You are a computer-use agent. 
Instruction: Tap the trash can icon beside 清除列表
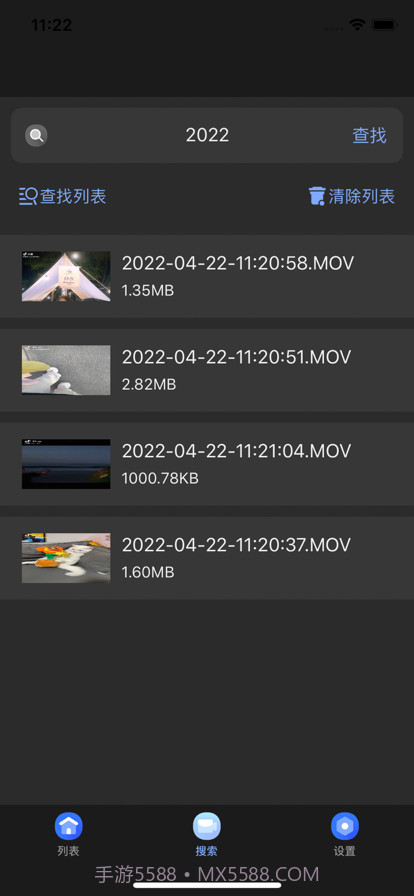tap(317, 196)
